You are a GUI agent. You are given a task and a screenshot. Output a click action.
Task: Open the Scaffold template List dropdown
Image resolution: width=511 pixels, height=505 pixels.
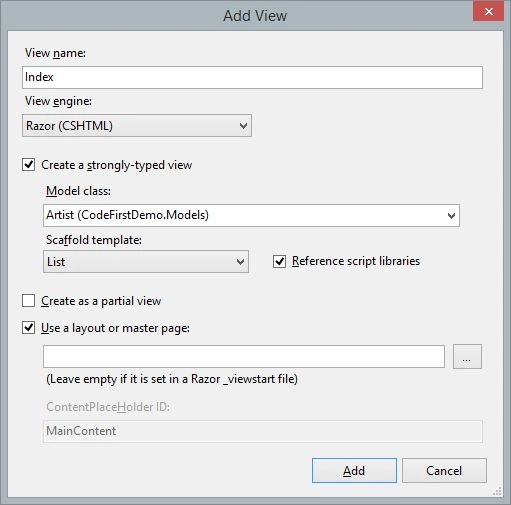pos(146,262)
